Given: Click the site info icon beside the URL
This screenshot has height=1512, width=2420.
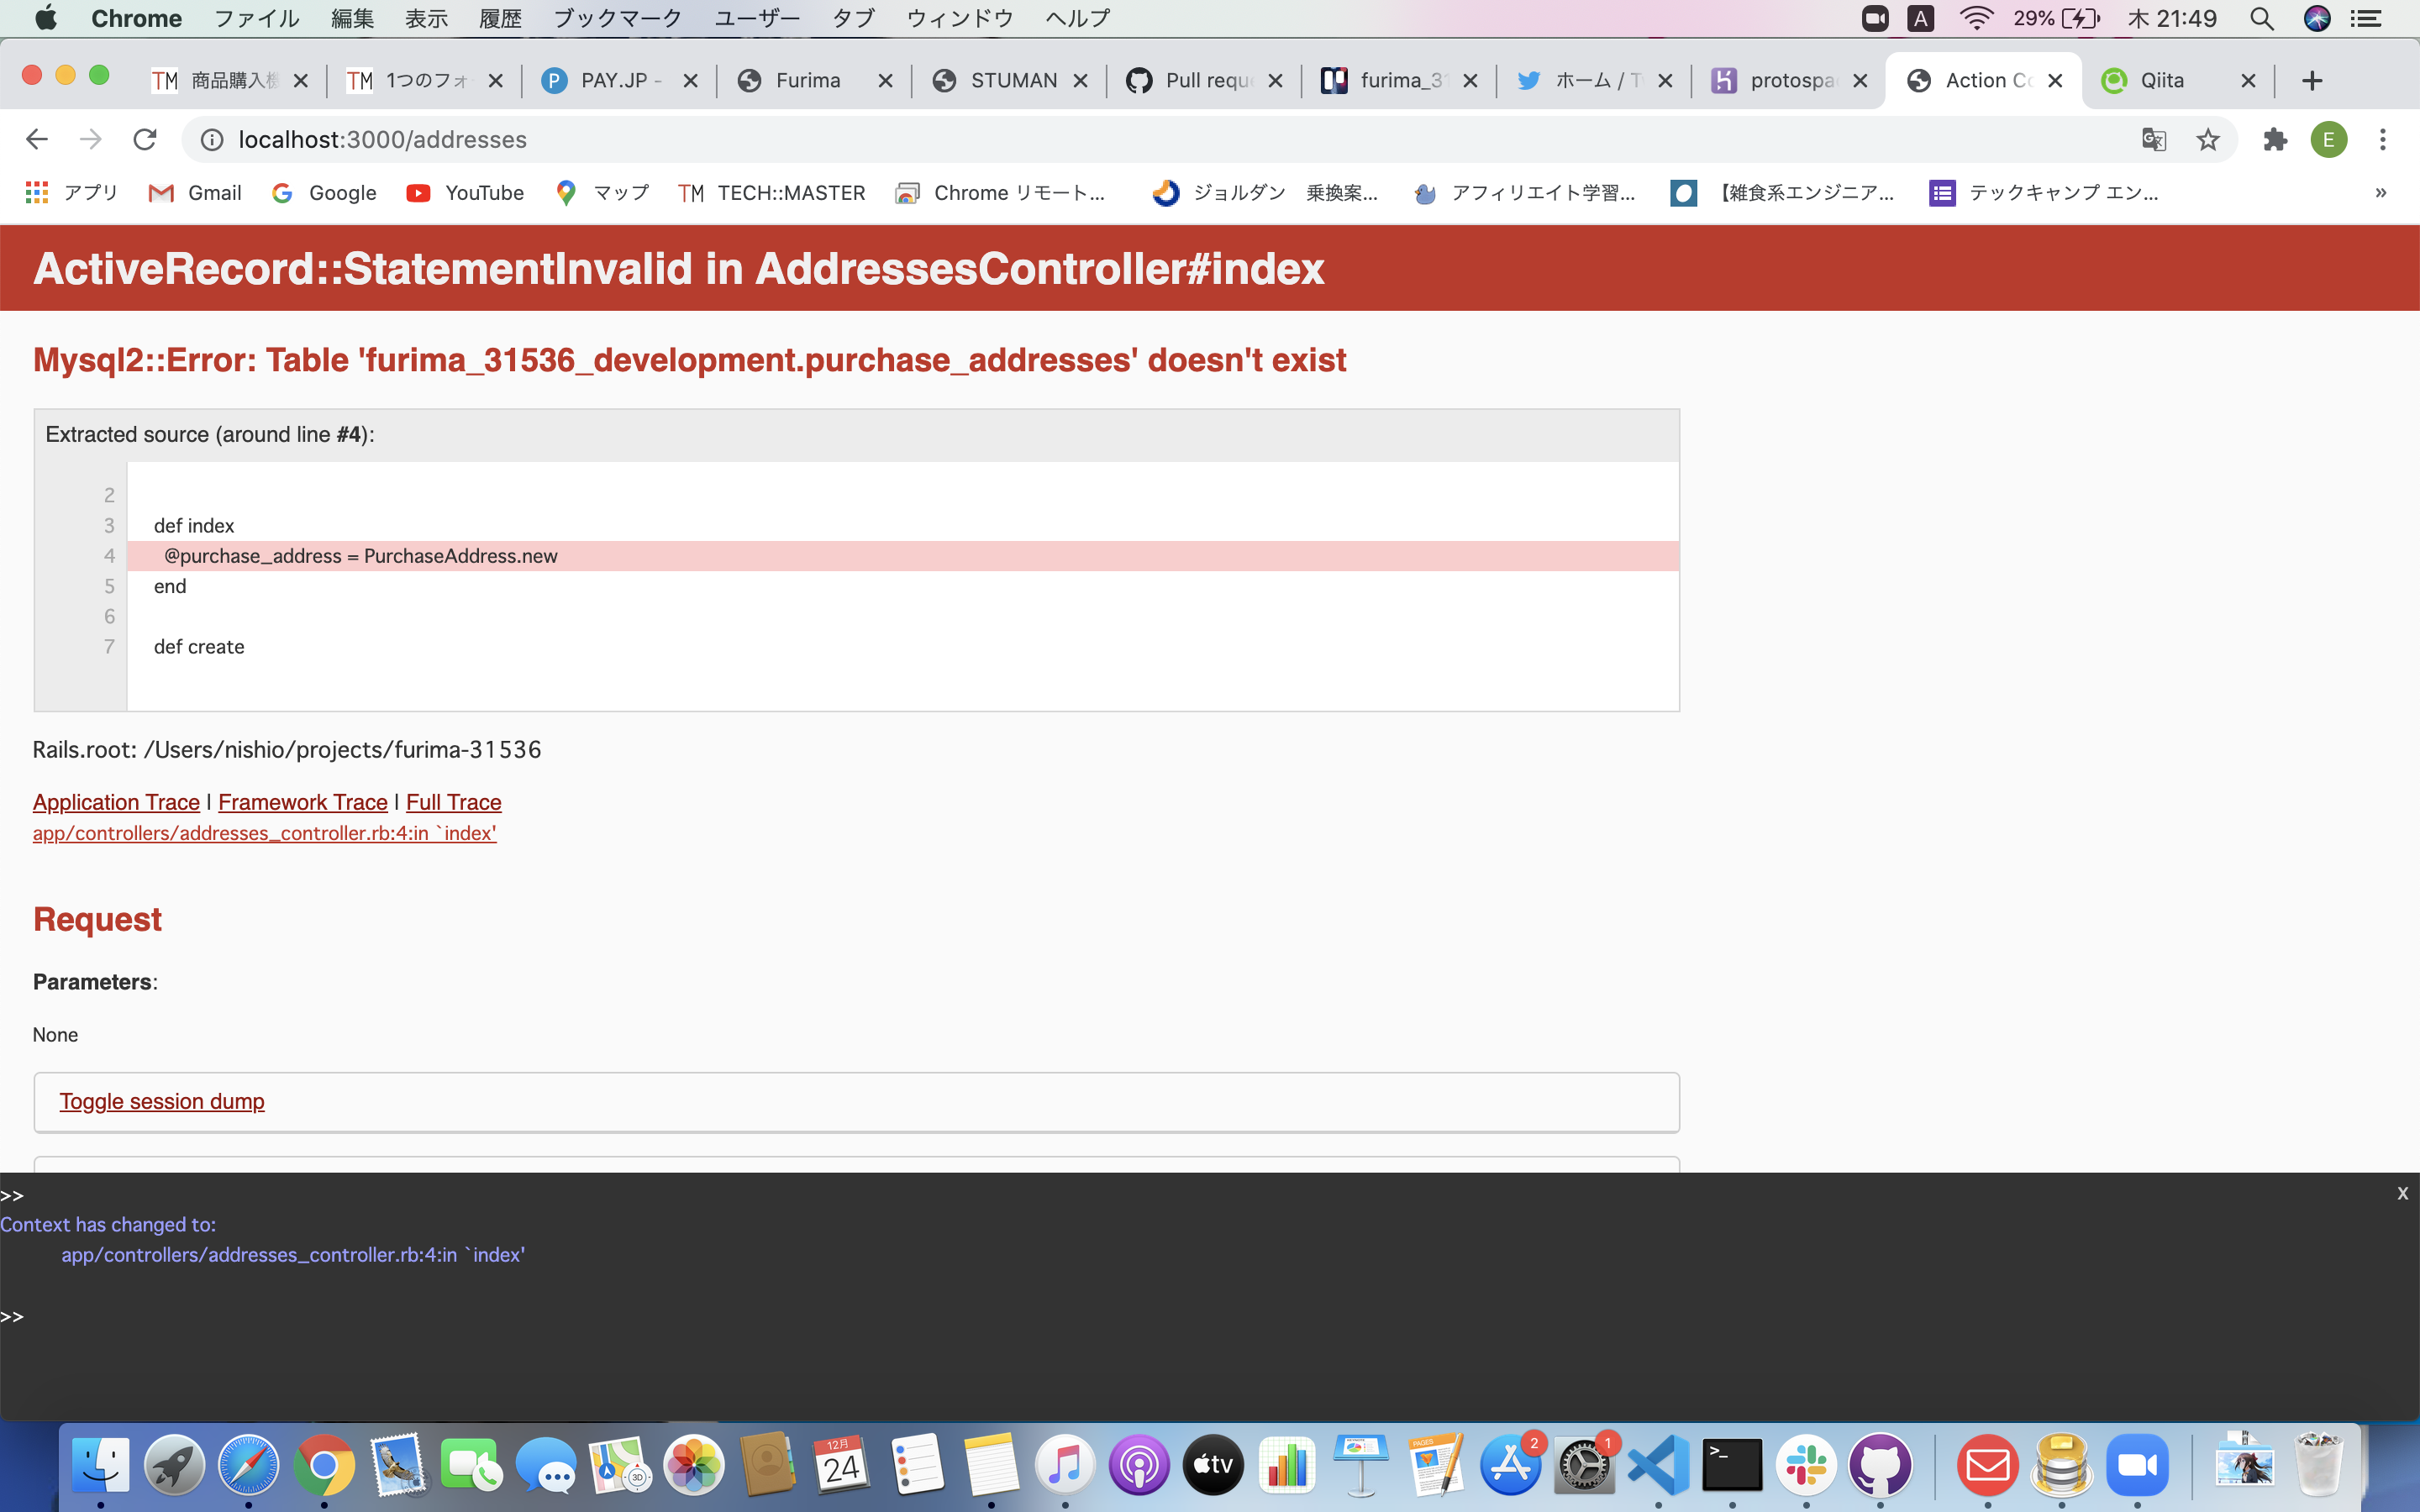Looking at the screenshot, I should click(x=212, y=139).
